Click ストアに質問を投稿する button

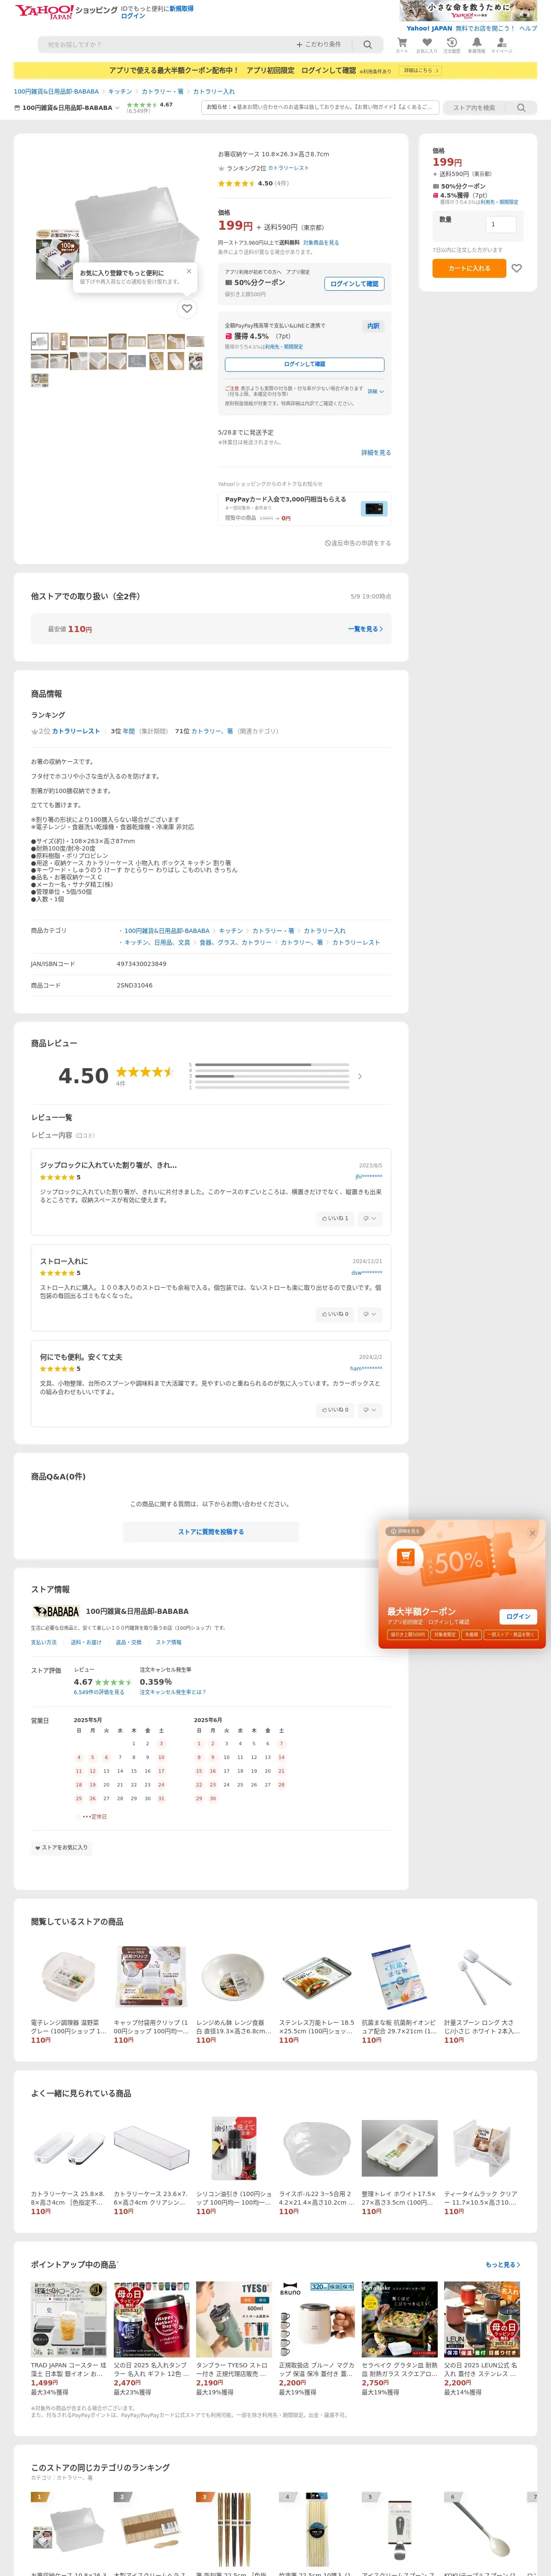(211, 1532)
